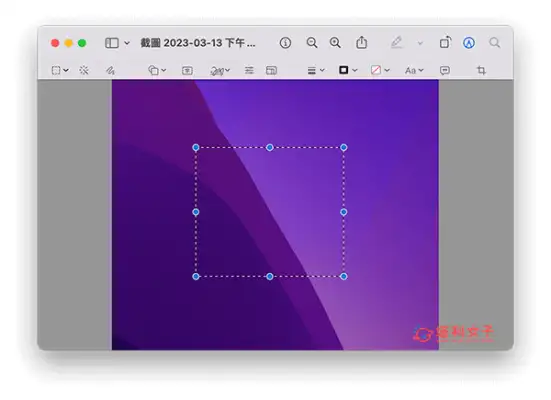Rotate the image left

[445, 43]
